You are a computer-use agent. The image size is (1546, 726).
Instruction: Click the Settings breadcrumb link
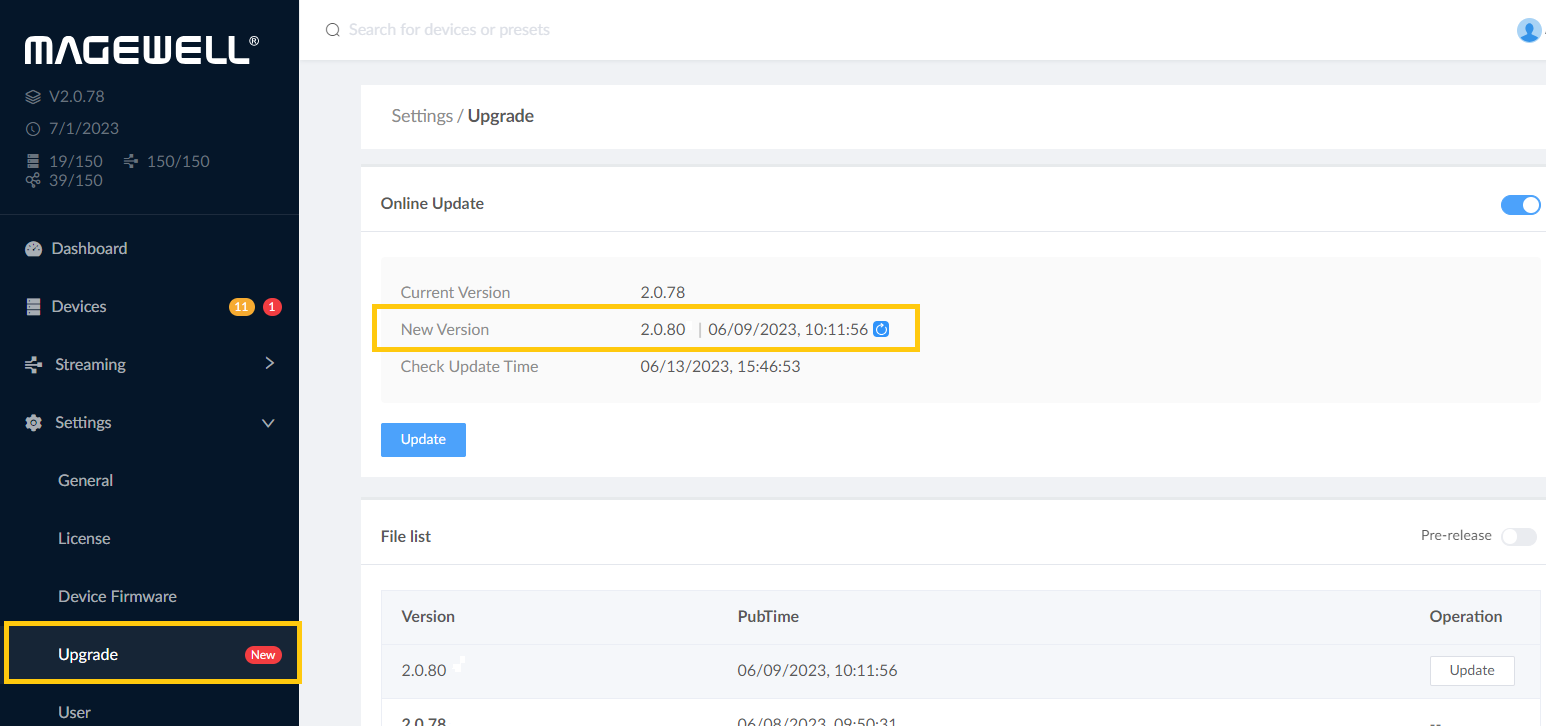coord(421,116)
